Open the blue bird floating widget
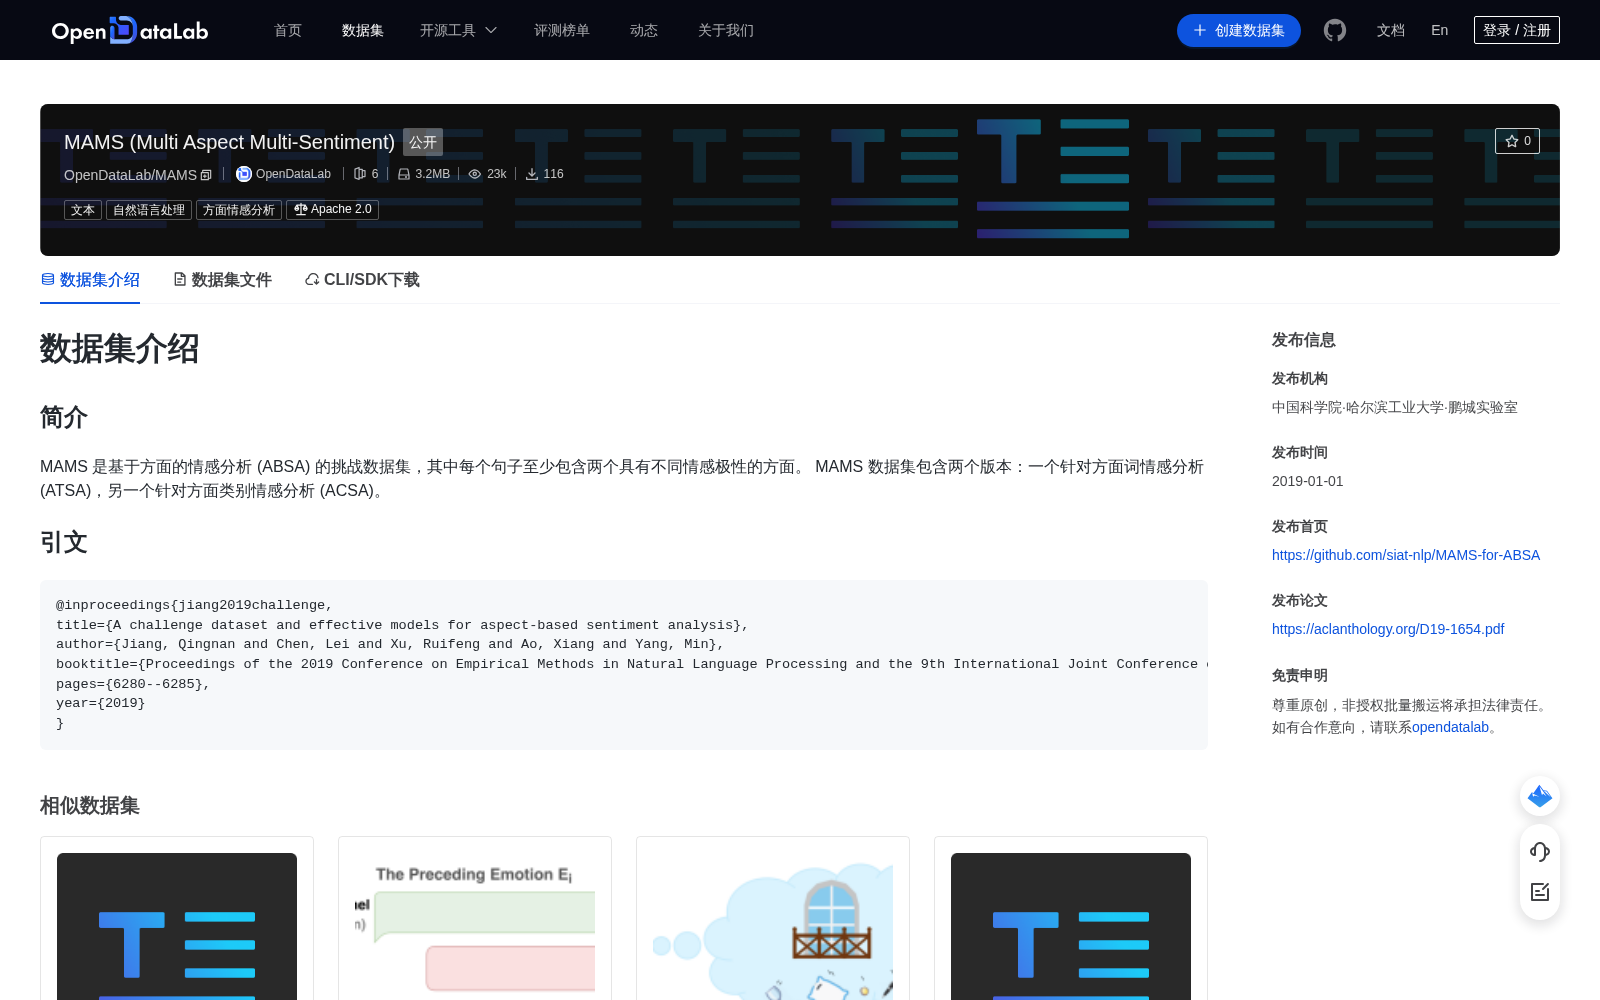This screenshot has width=1600, height=1000. [x=1540, y=796]
